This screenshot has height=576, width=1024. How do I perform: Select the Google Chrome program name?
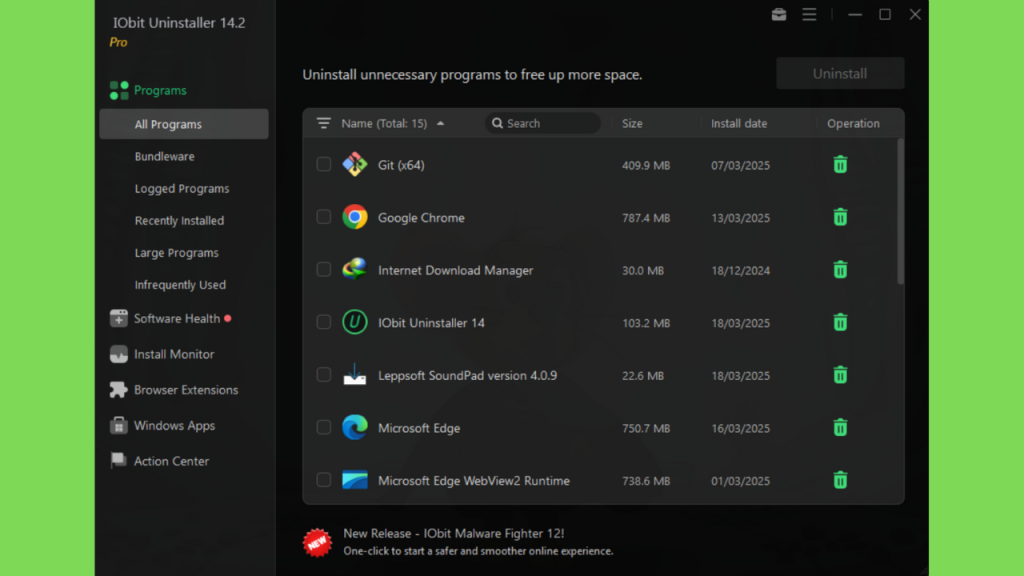(421, 218)
